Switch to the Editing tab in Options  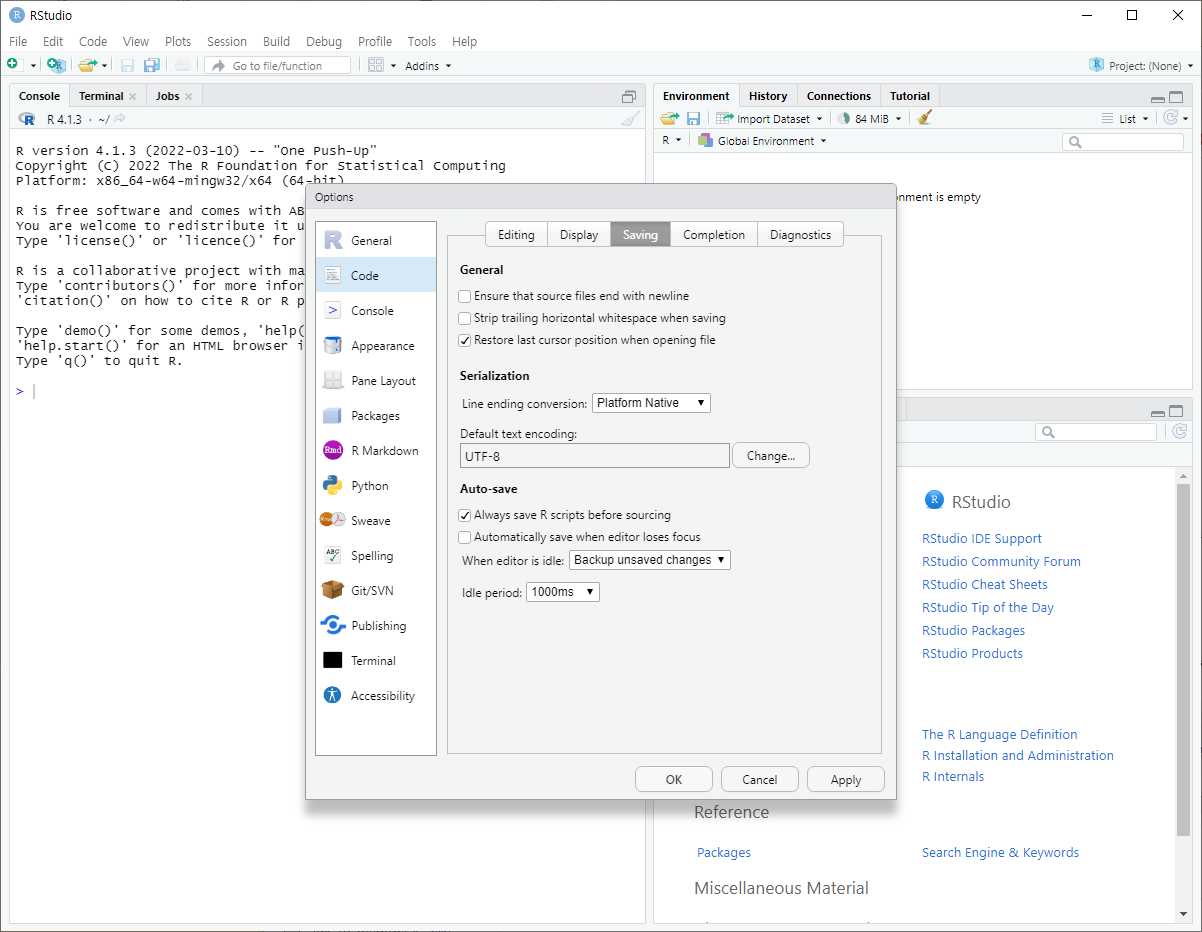coord(516,235)
